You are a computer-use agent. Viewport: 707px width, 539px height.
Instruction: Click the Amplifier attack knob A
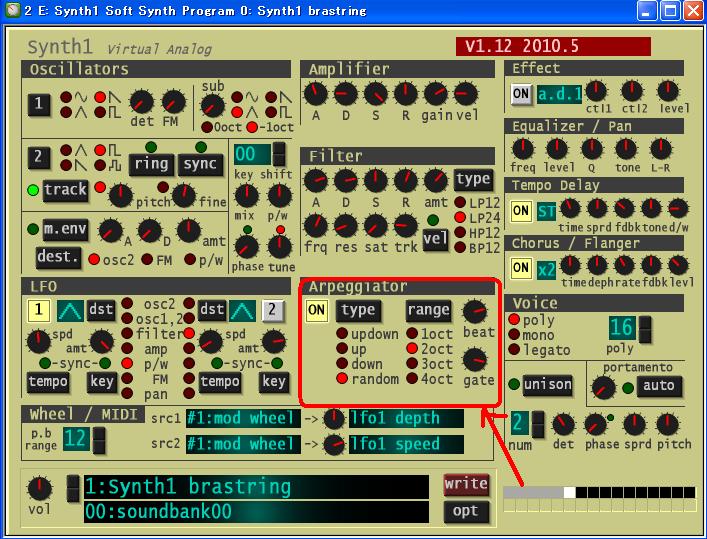point(316,94)
